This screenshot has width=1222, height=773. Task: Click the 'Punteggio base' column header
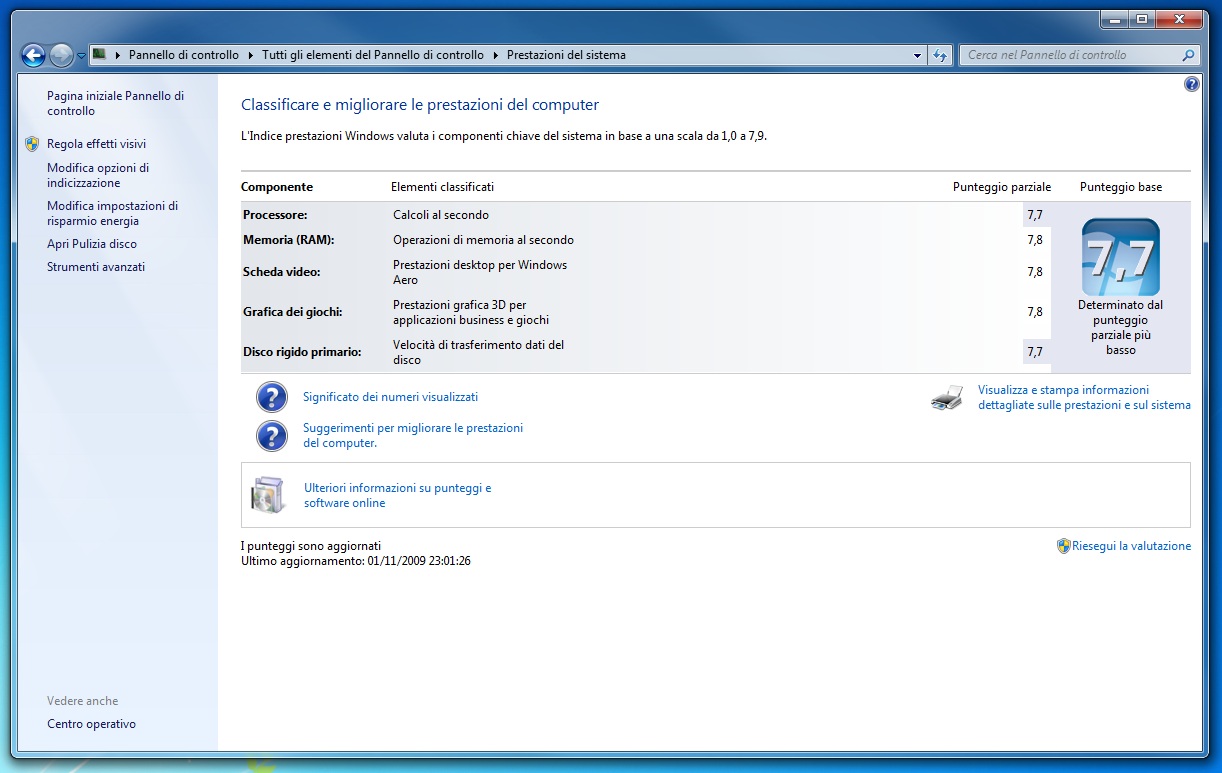pyautogui.click(x=1121, y=187)
